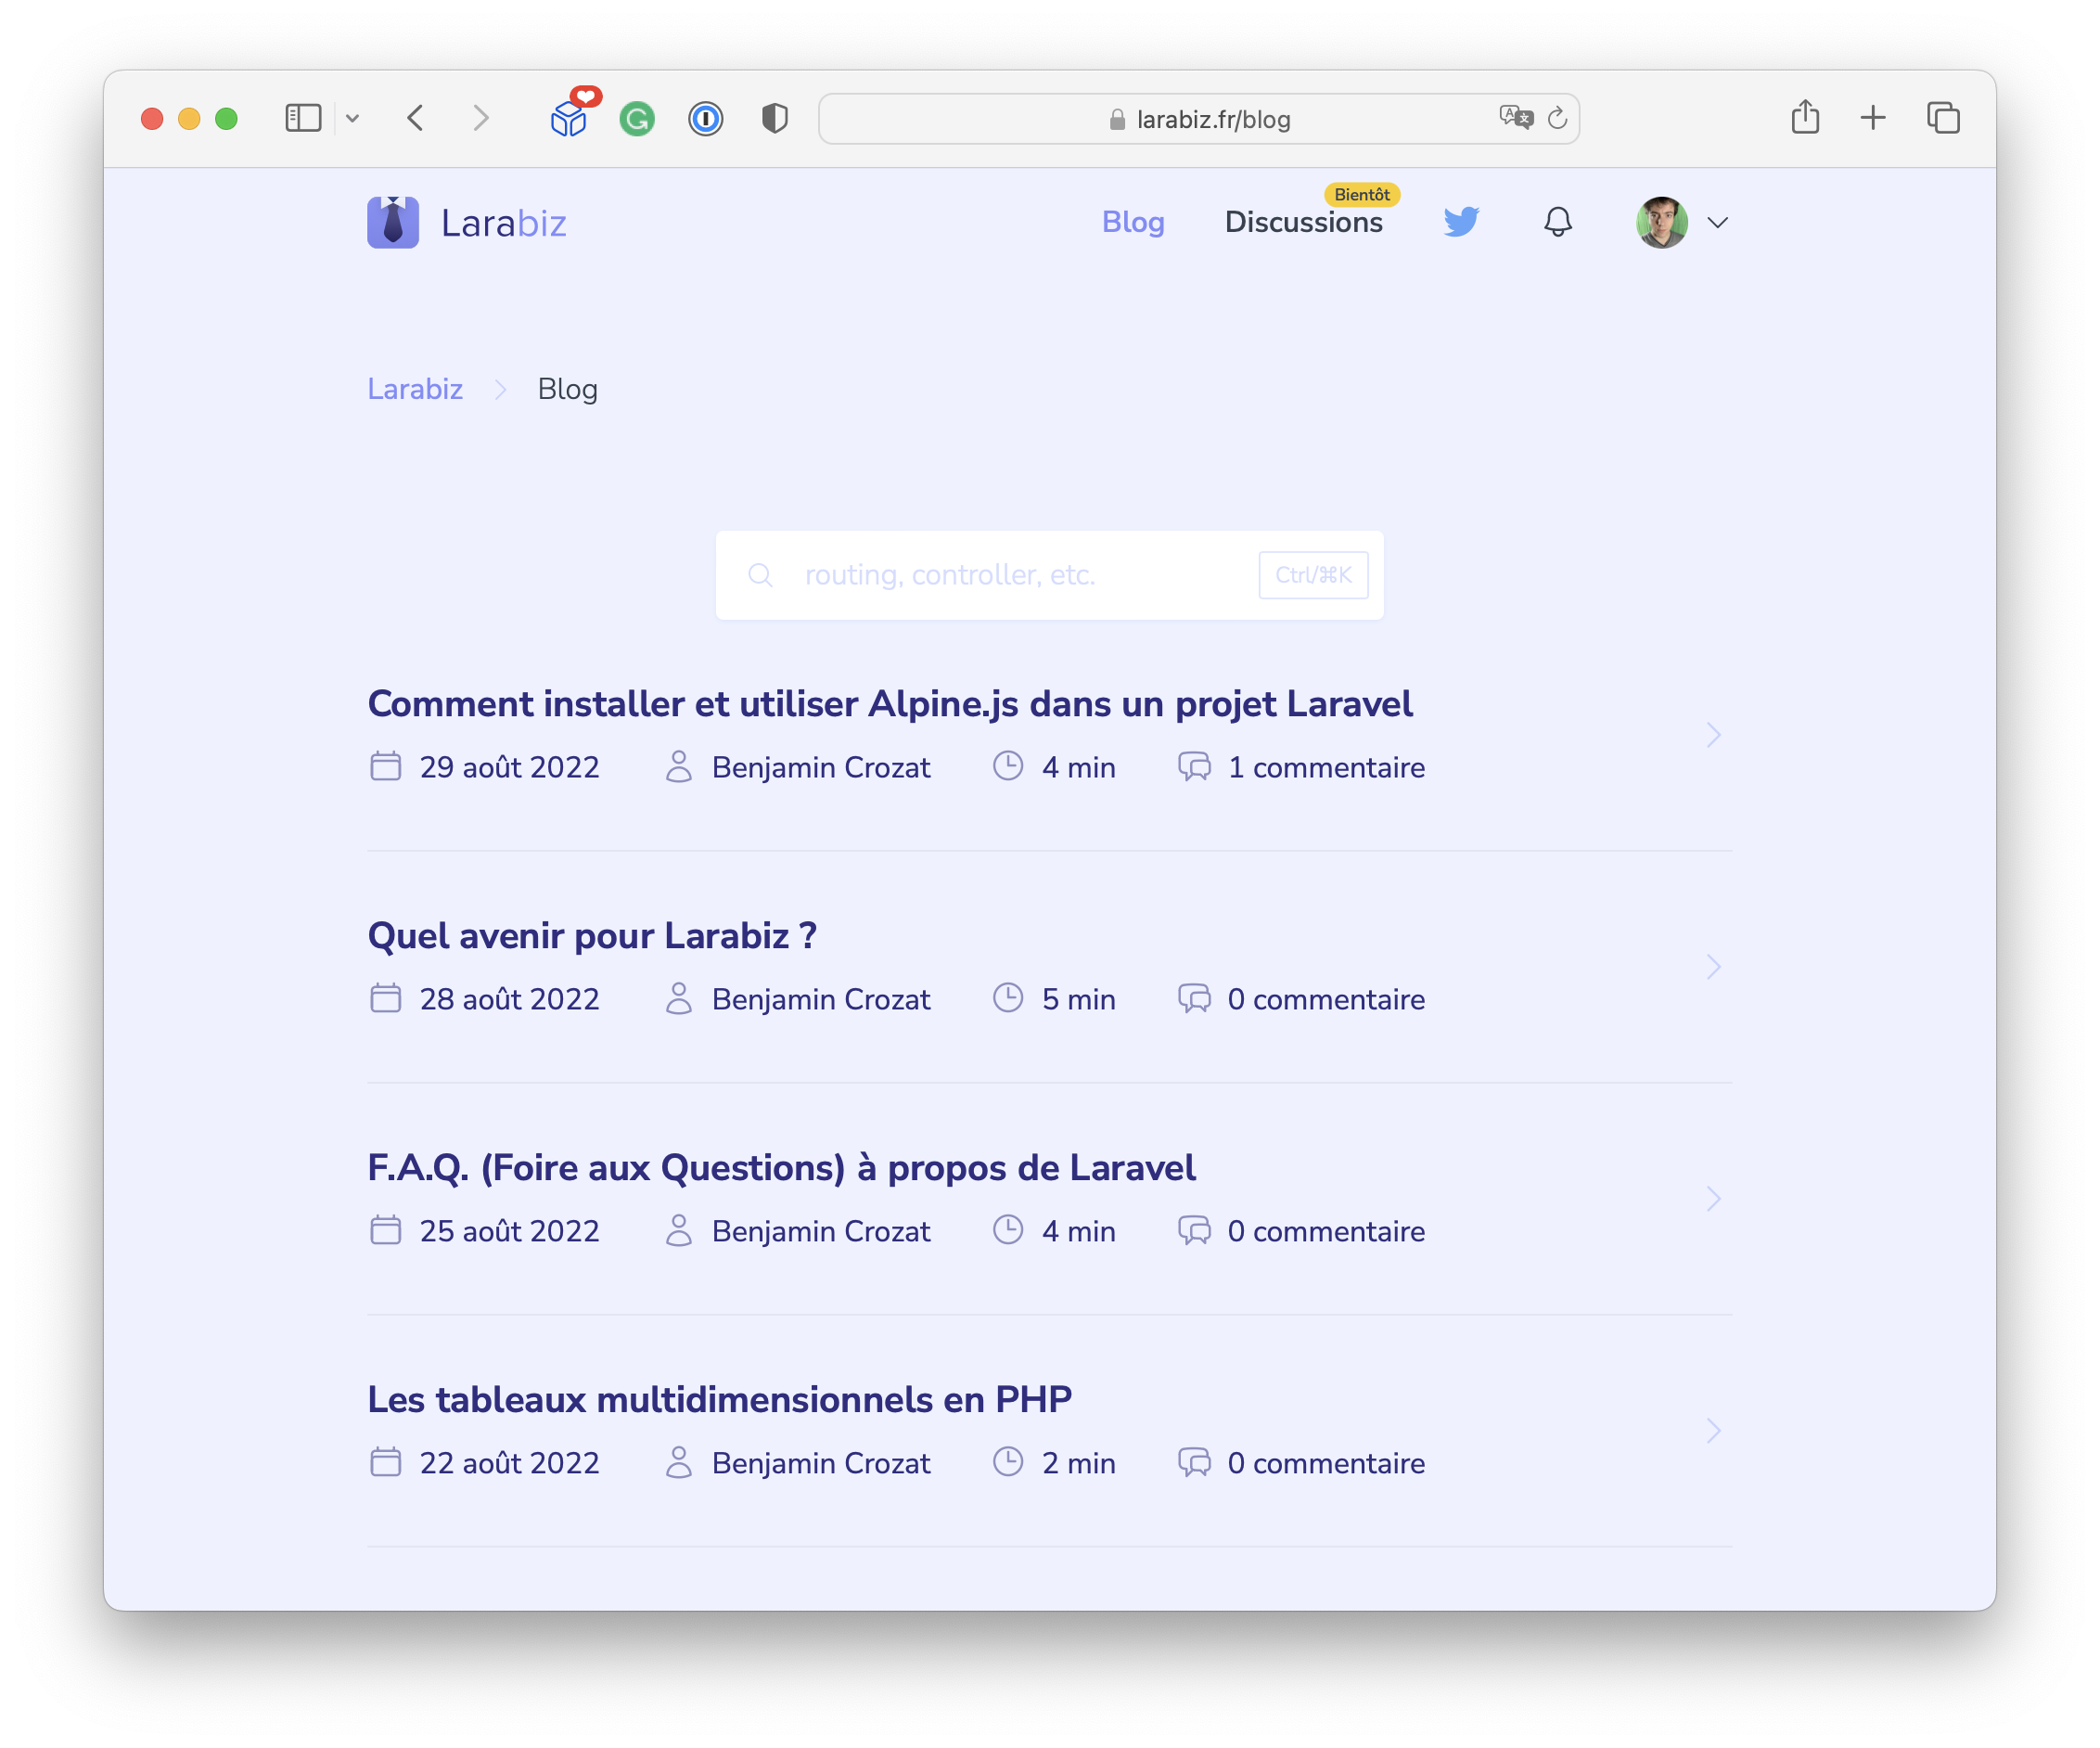Reload the page with the refresh icon
The image size is (2100, 1748).
coord(1557,118)
